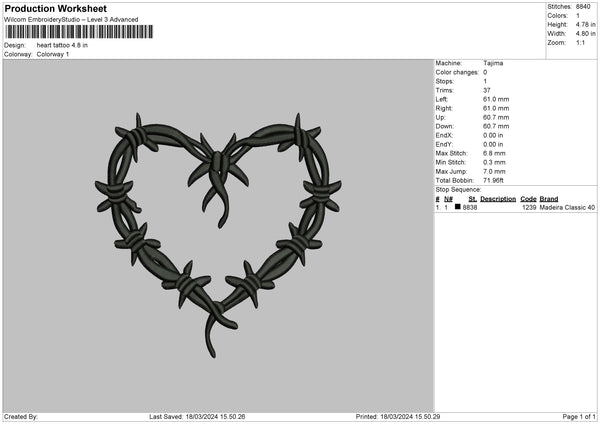Select the Zoom 1:1 value
This screenshot has width=600, height=424.
pos(580,44)
